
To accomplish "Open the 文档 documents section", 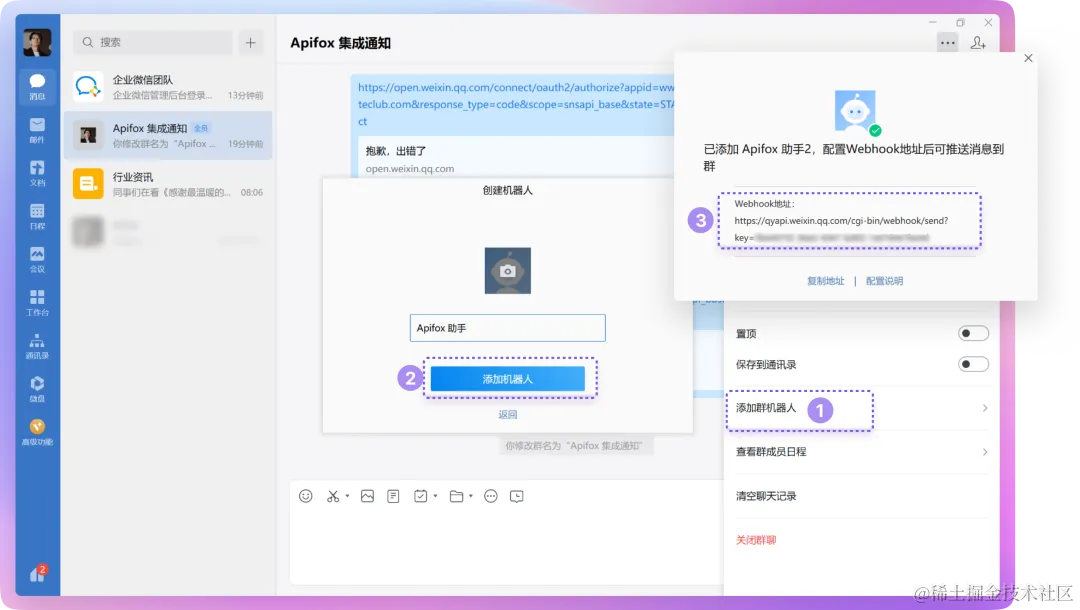I will point(37,173).
